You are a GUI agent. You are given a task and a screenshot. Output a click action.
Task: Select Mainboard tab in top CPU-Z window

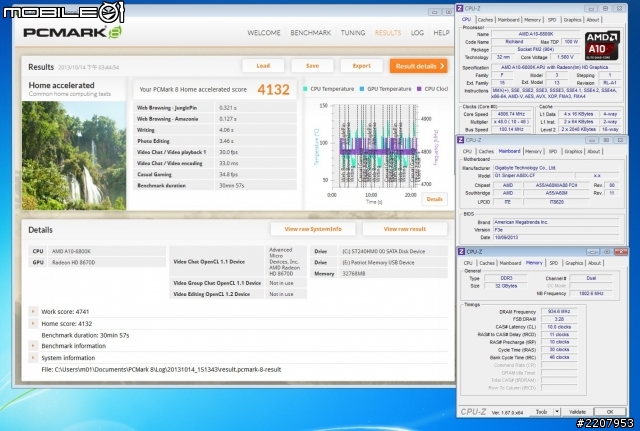tap(509, 20)
